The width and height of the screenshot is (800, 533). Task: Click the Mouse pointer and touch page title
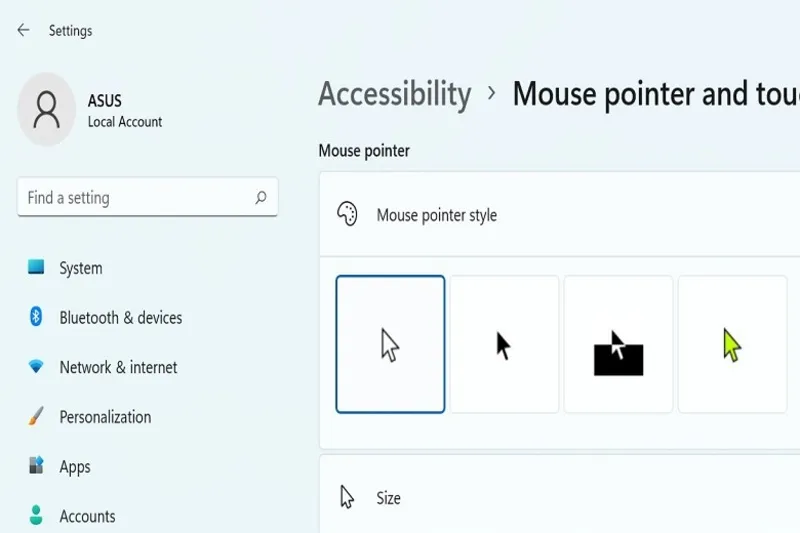[656, 94]
